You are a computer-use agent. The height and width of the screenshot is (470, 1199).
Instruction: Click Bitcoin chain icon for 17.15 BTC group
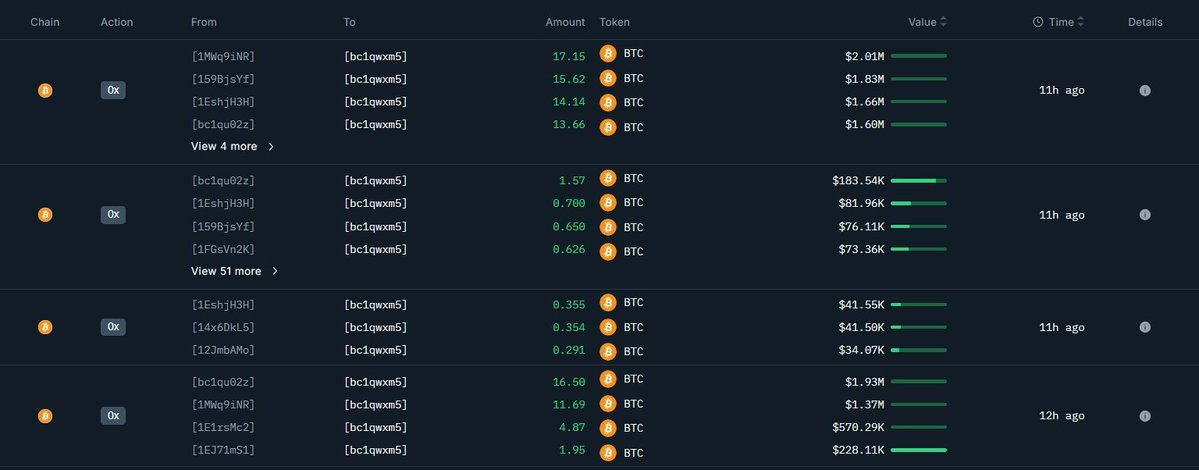click(x=45, y=90)
